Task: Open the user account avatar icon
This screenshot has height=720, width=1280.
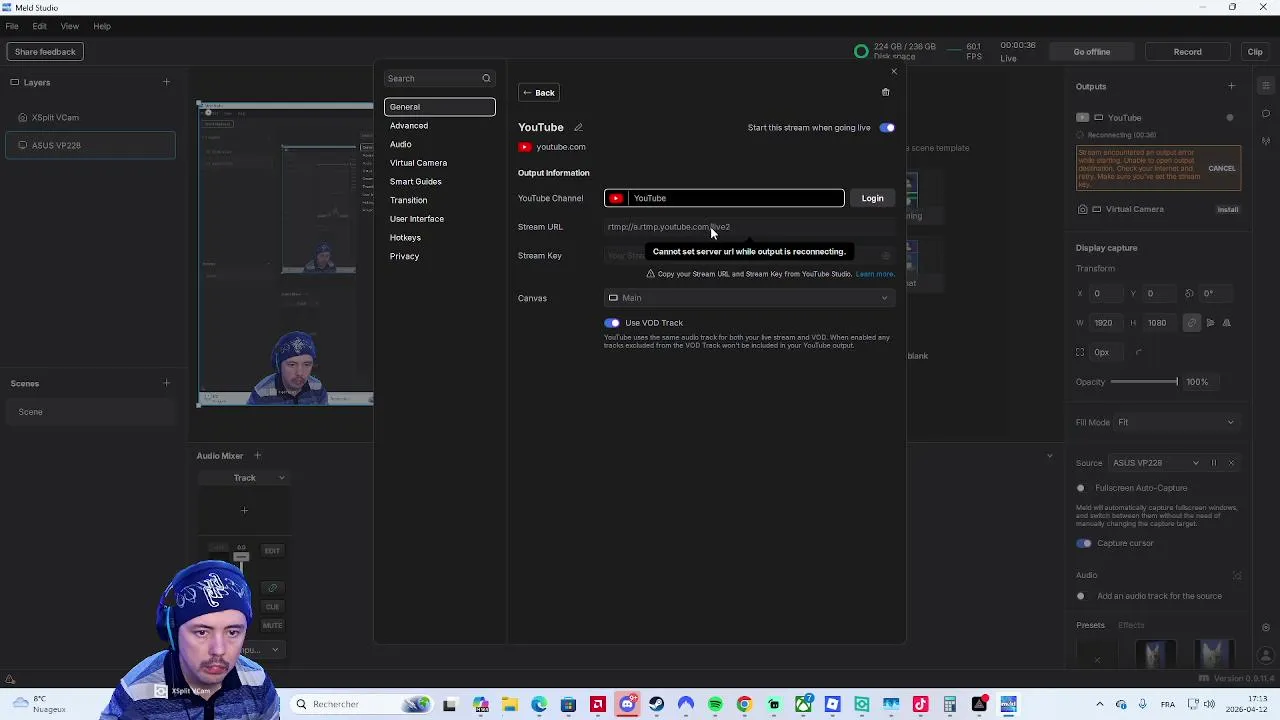Action: click(x=1266, y=657)
